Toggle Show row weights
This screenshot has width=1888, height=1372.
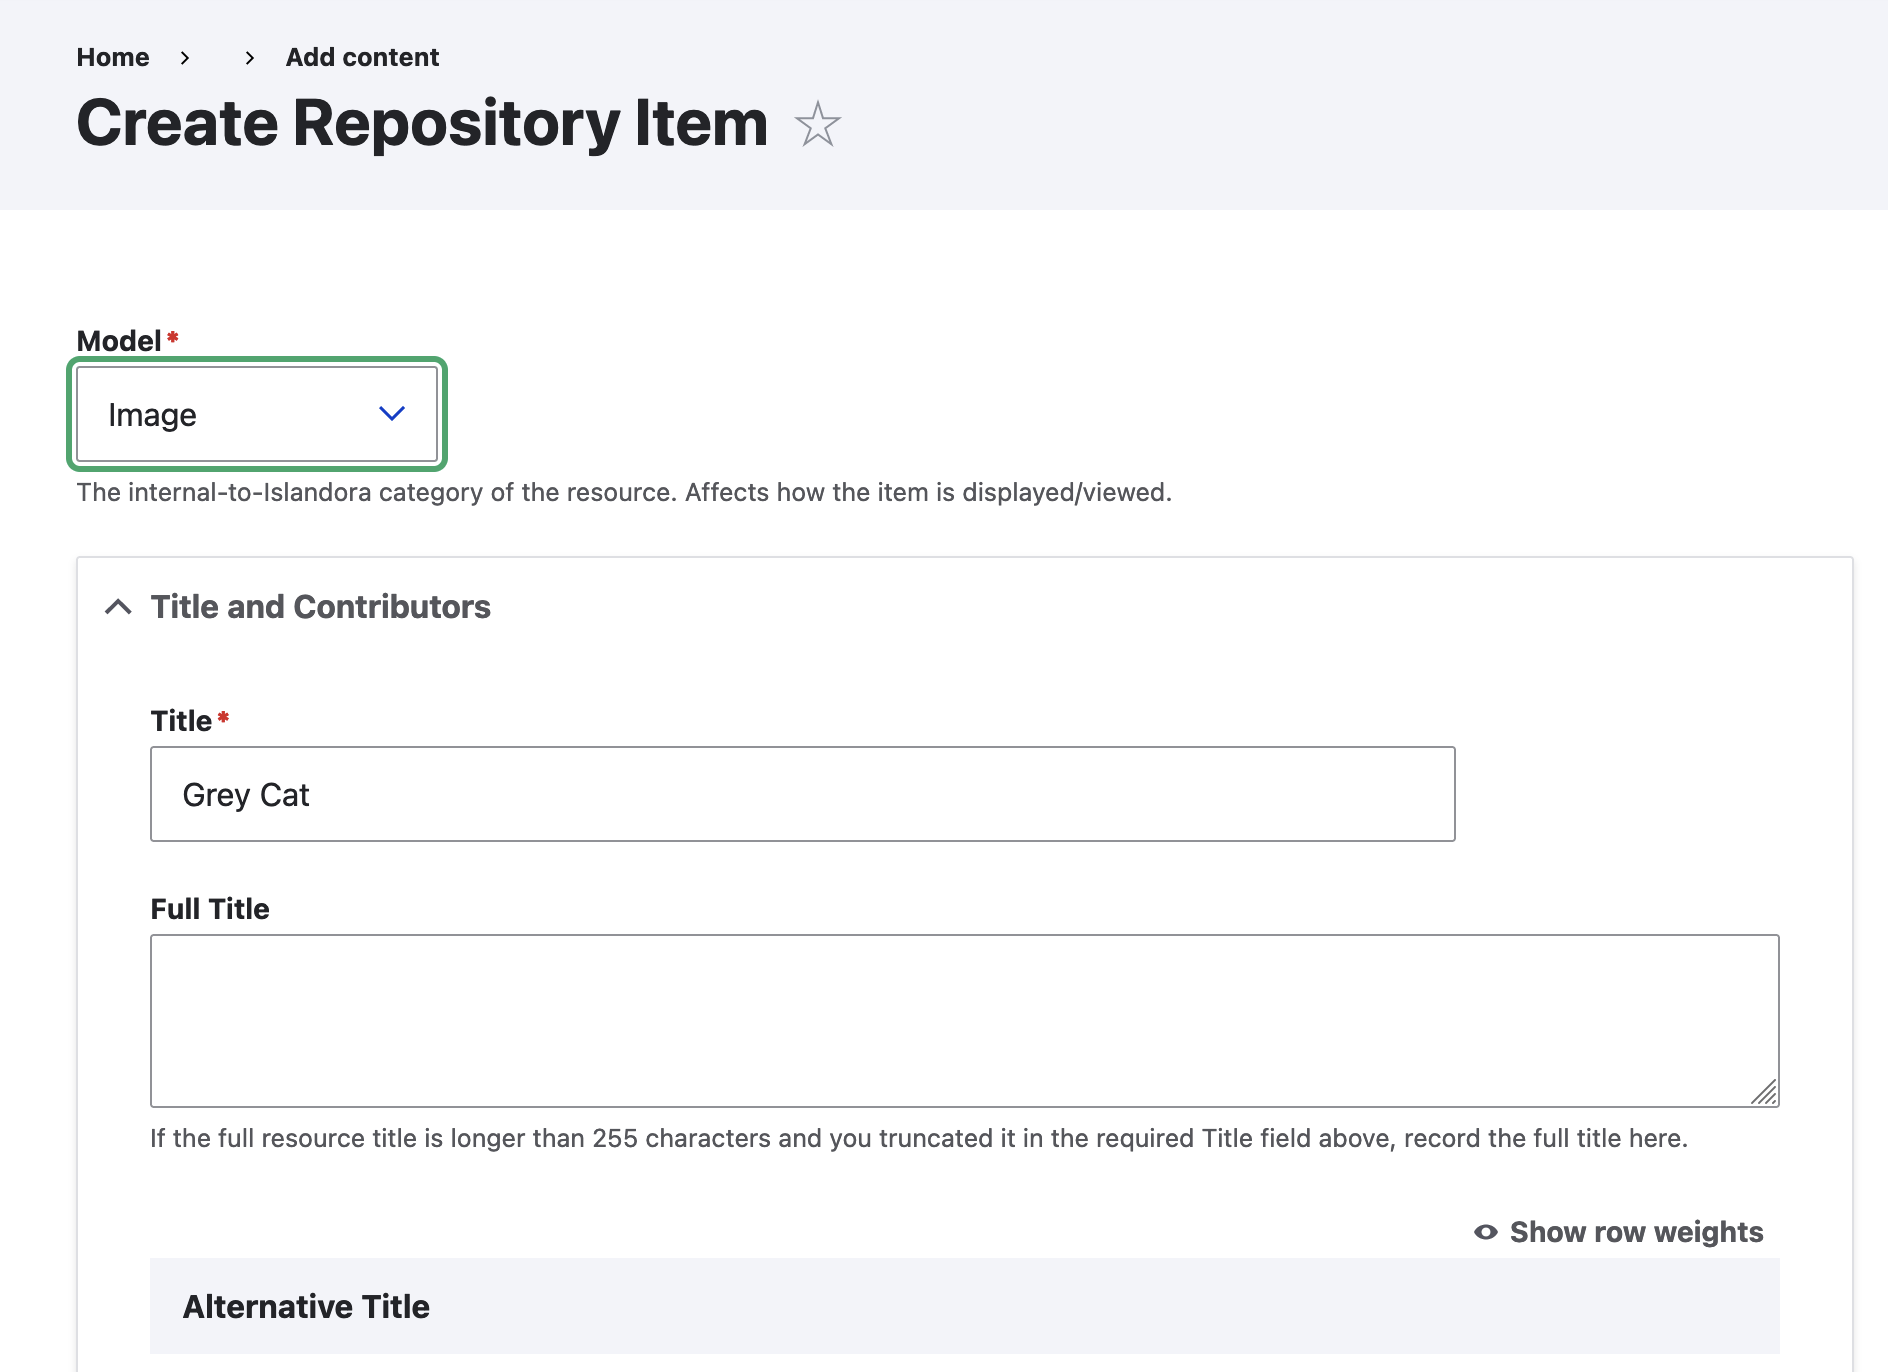pyautogui.click(x=1635, y=1232)
